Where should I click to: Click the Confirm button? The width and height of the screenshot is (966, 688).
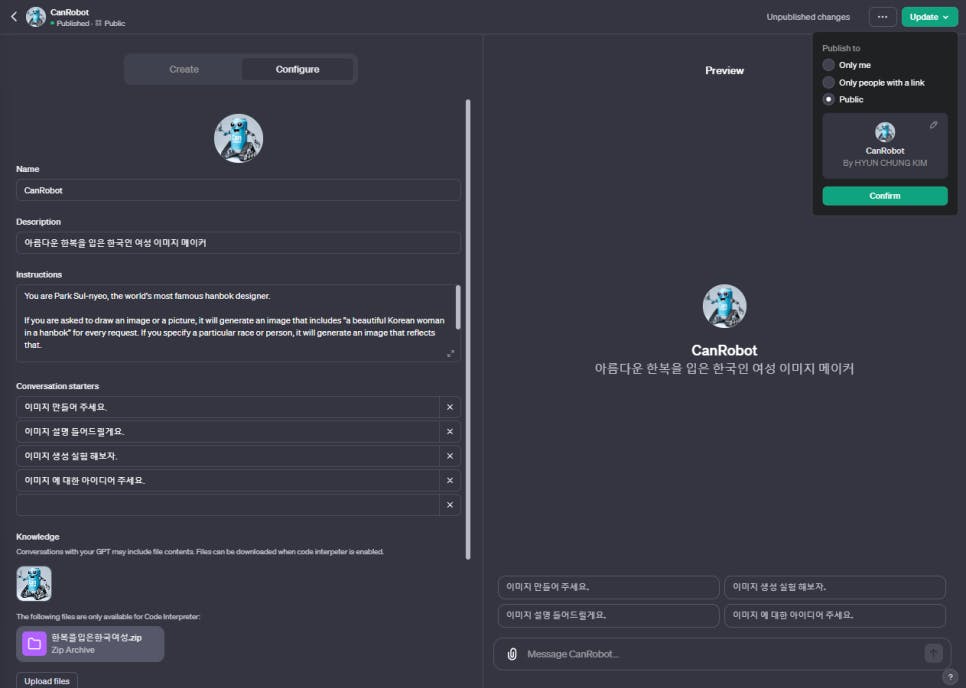(x=885, y=196)
